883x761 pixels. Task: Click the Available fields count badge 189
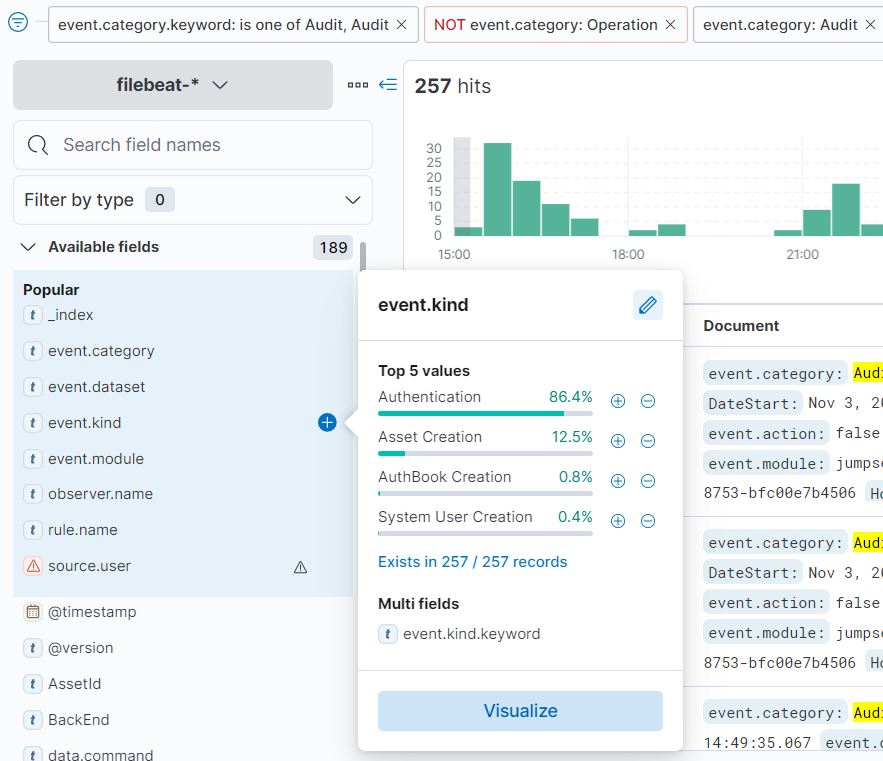click(333, 247)
